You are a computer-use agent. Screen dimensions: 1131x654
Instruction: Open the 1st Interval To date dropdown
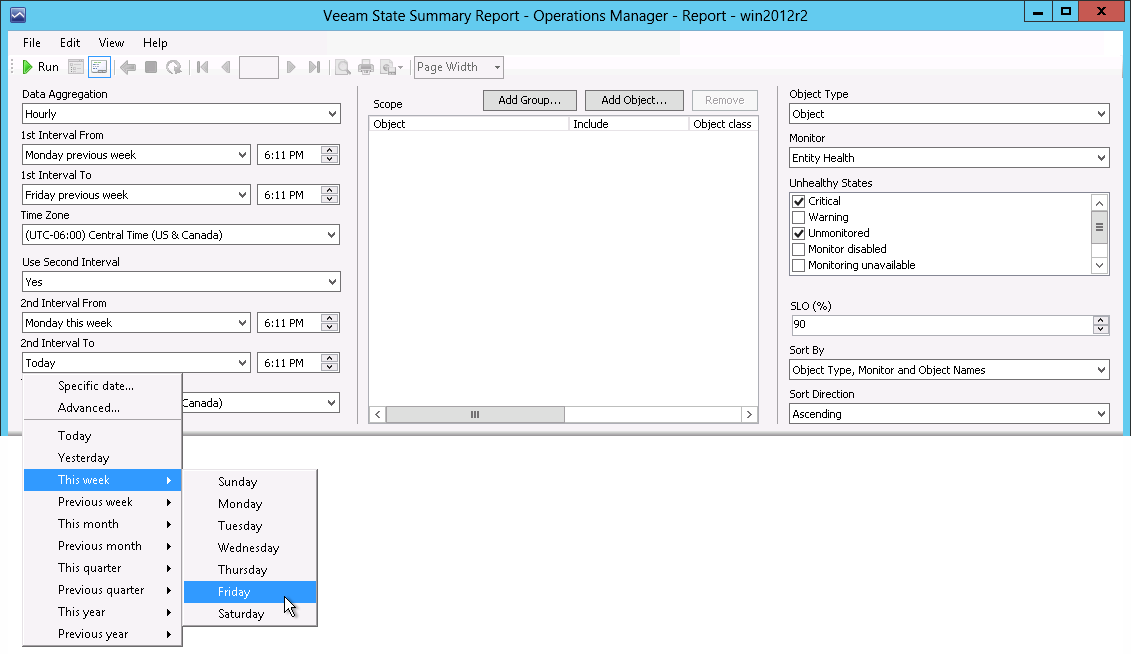[136, 195]
